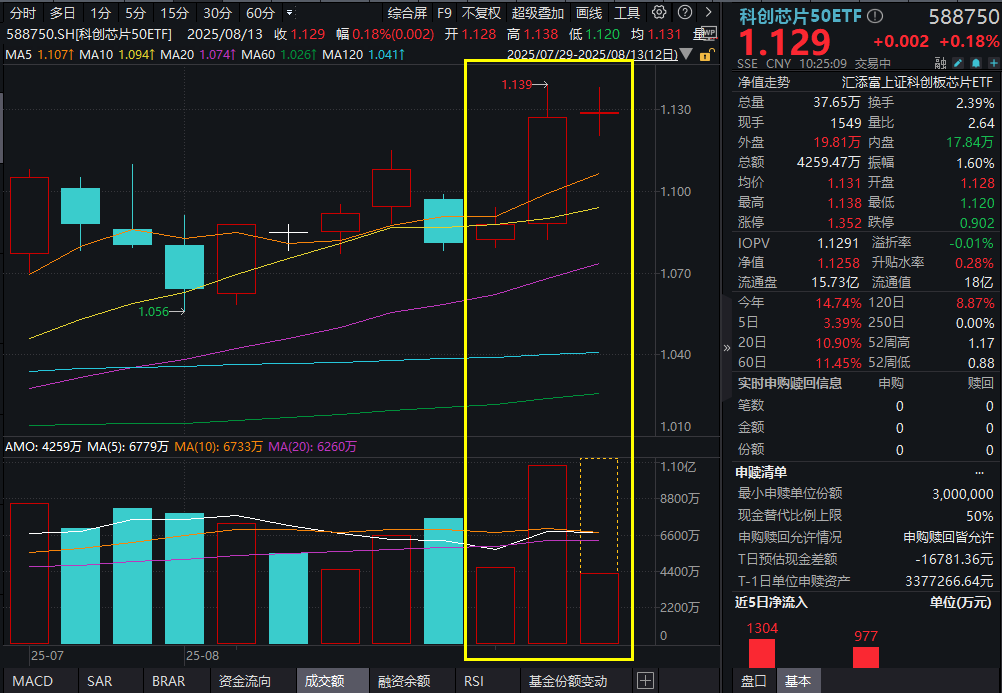Image resolution: width=1002 pixels, height=693 pixels.
Task: Open the 基本 fundamentals tab
Action: tap(799, 680)
